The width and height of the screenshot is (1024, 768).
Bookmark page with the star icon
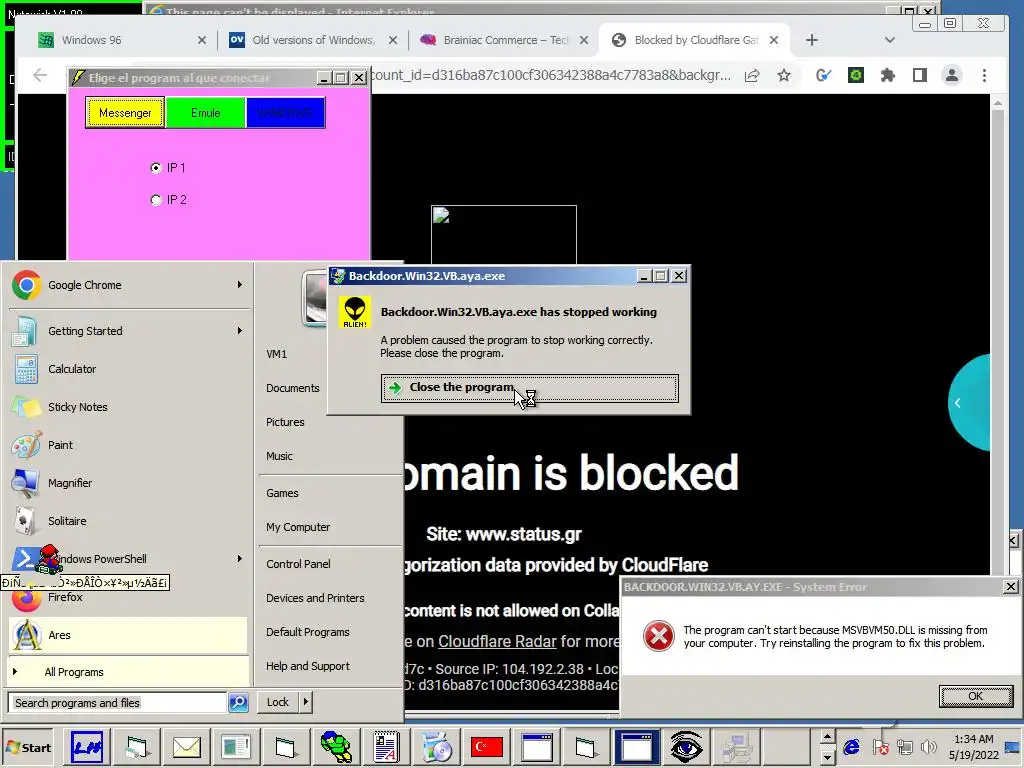click(784, 76)
